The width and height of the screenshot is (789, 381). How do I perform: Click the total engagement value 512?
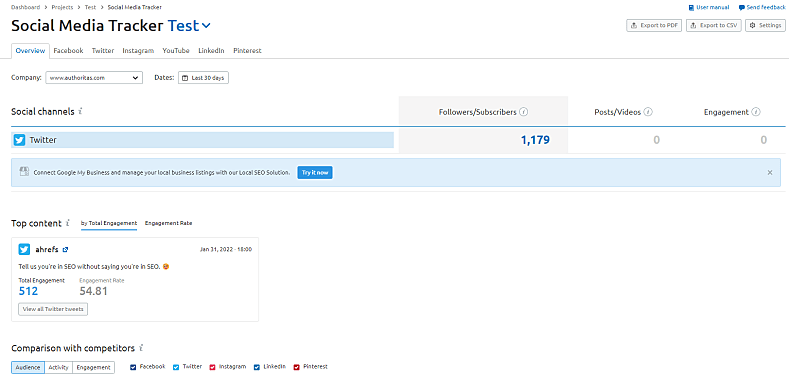[28, 291]
